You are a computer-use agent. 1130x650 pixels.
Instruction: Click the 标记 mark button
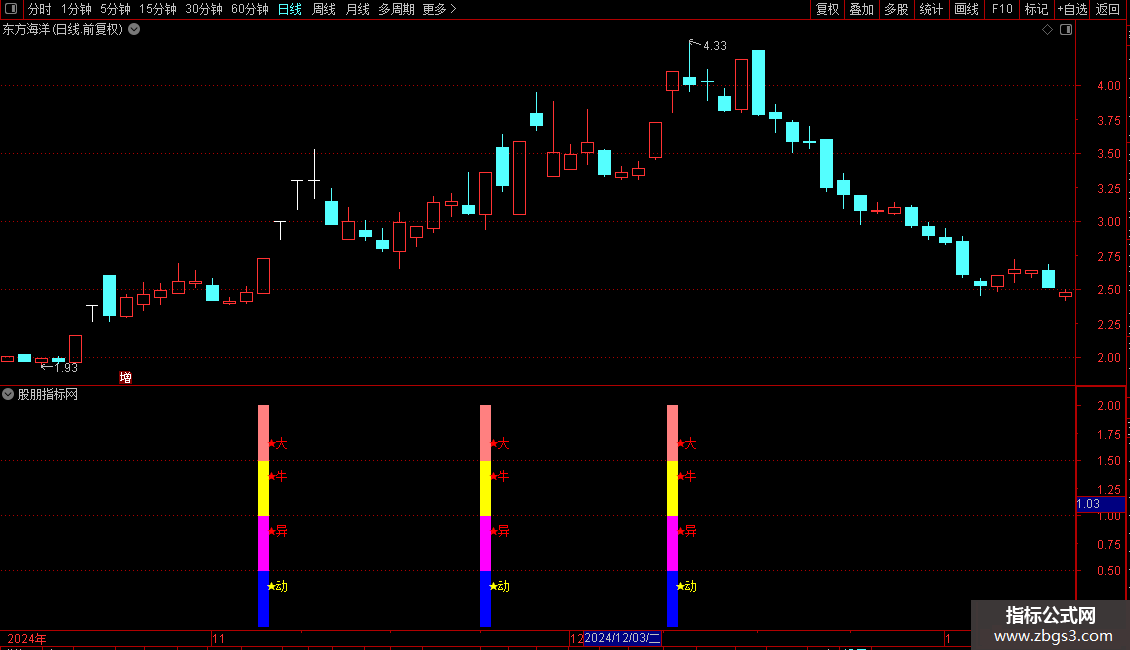pyautogui.click(x=1036, y=9)
